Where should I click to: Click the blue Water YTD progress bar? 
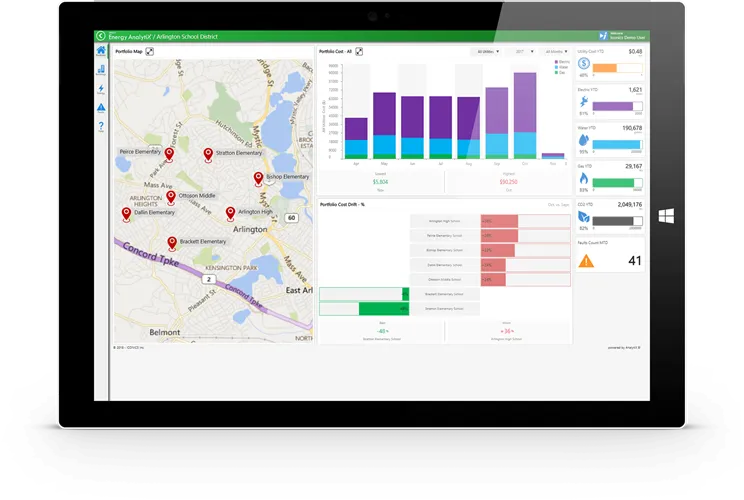click(617, 145)
